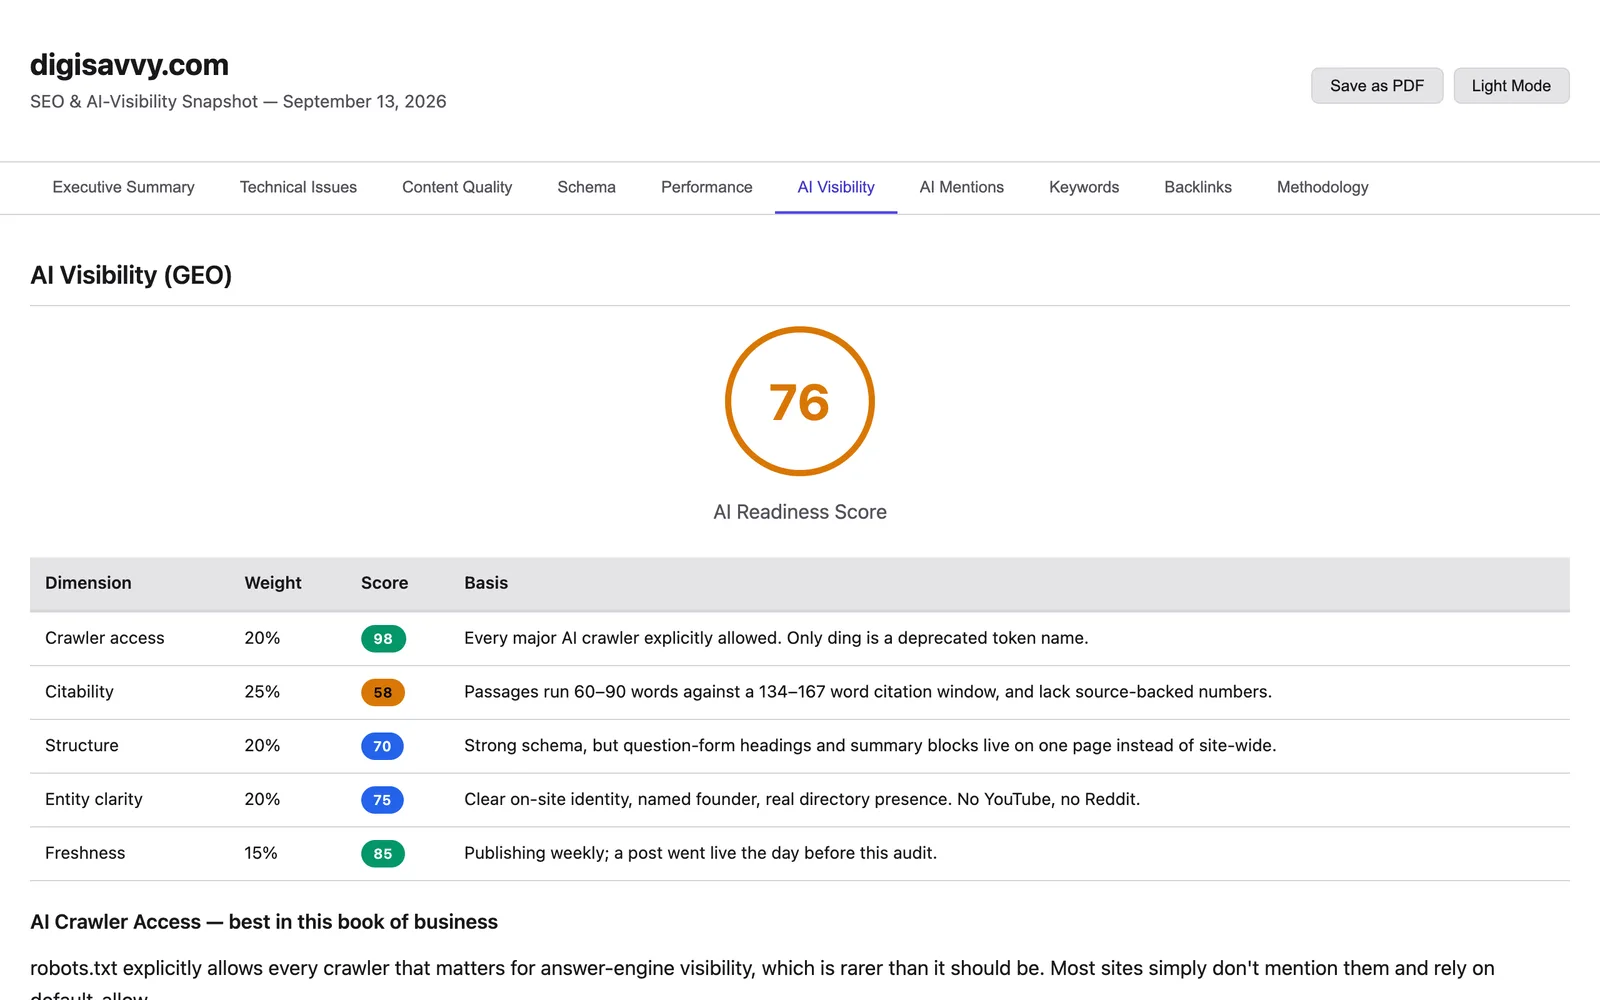Click the Basis column header
Screen dimensions: 1600x1000
pos(486,583)
